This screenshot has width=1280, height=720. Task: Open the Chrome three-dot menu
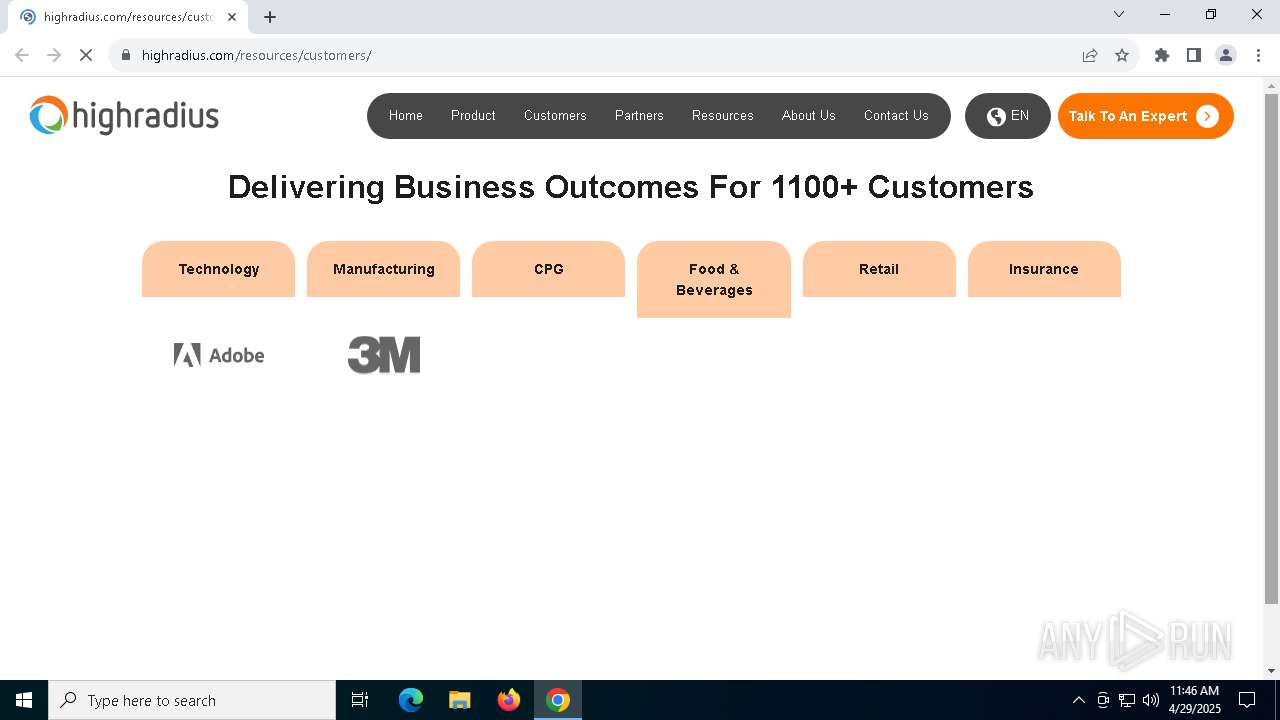1258,55
